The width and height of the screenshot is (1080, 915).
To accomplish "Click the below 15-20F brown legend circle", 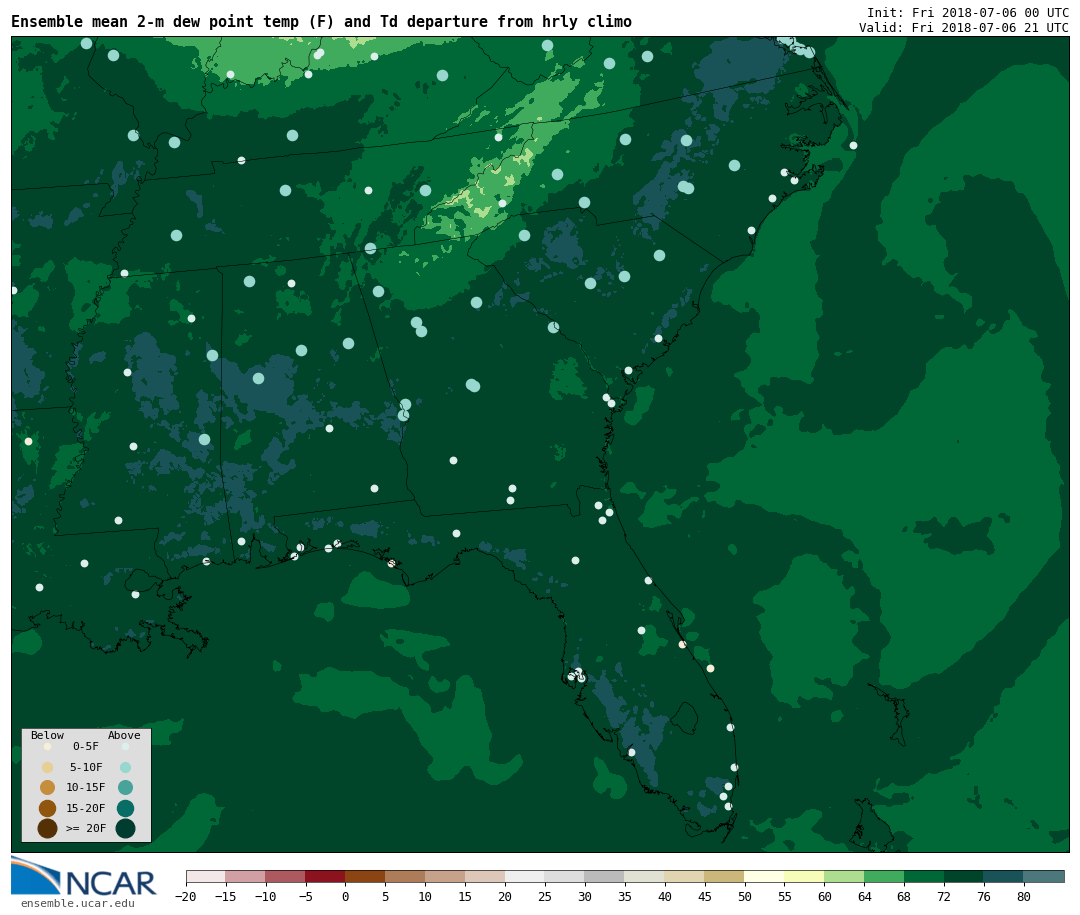I will pos(48,808).
